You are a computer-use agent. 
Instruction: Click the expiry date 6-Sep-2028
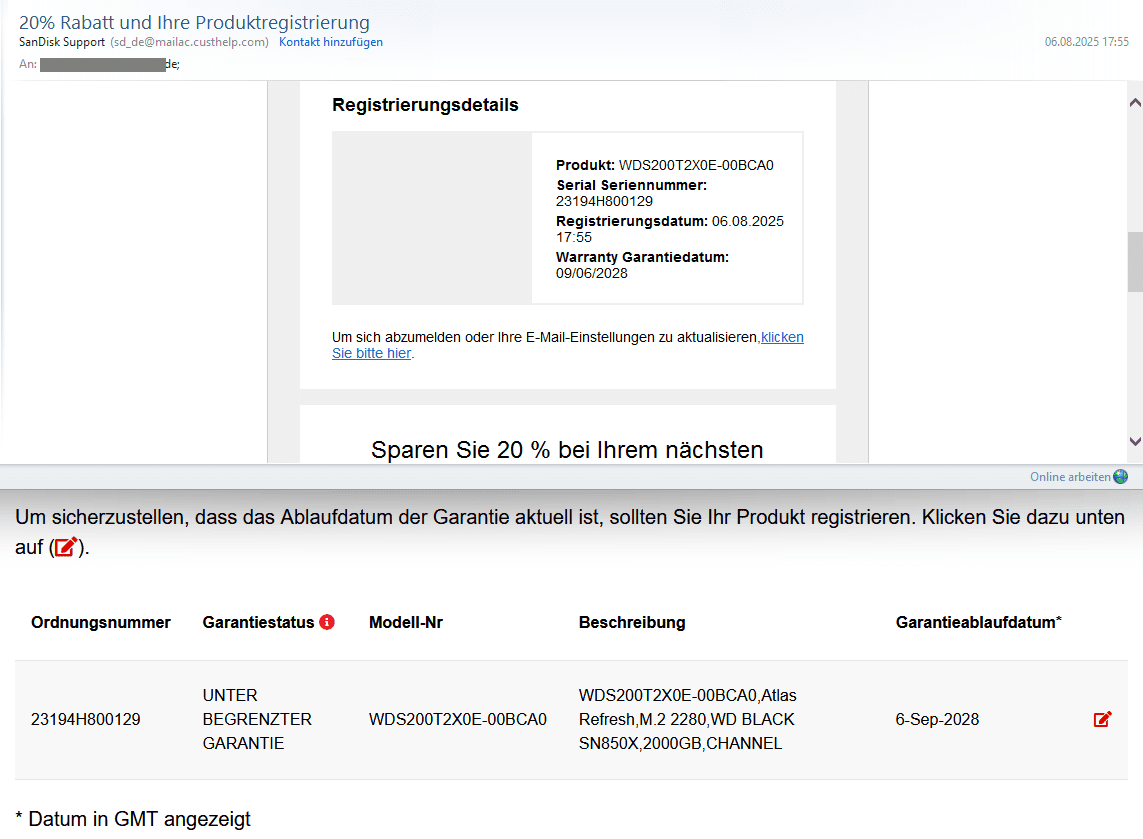point(937,719)
